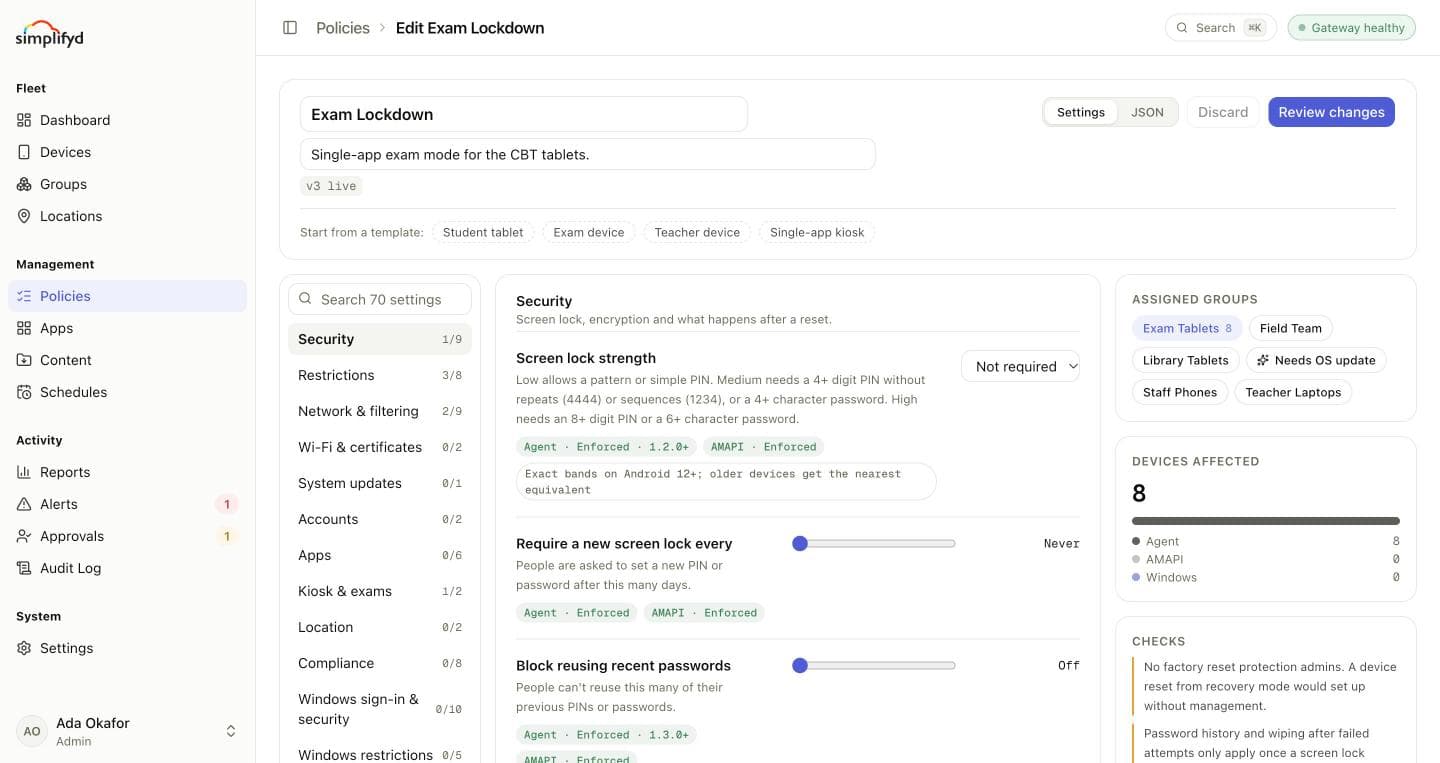Open system Settings in the sidebar

[x=127, y=648]
